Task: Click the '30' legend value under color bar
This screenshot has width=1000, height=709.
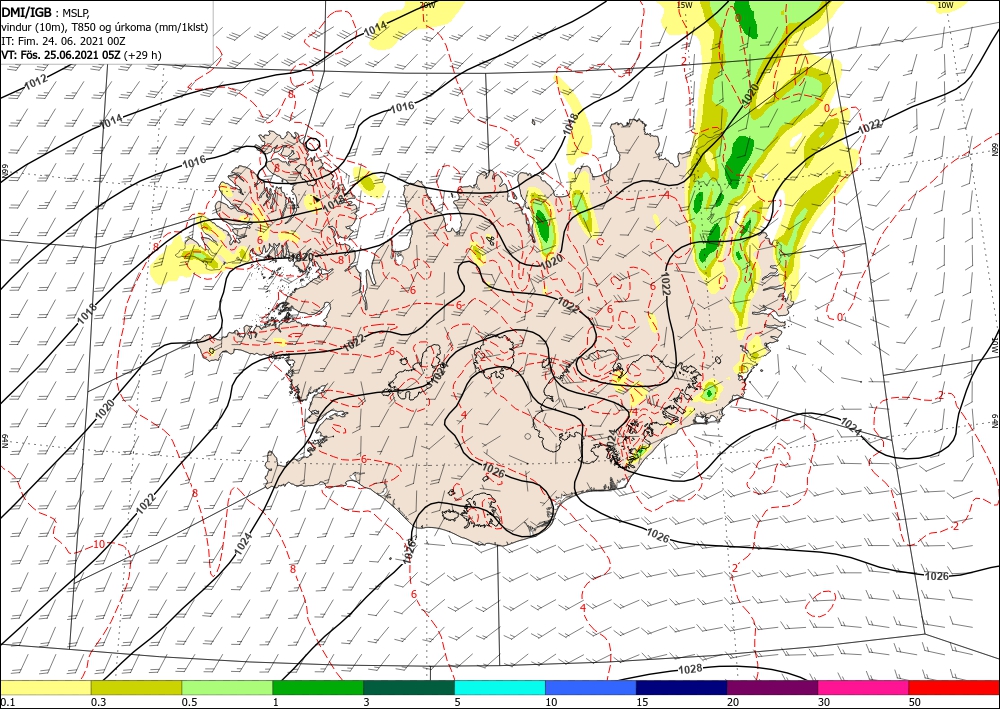Action: (x=824, y=702)
